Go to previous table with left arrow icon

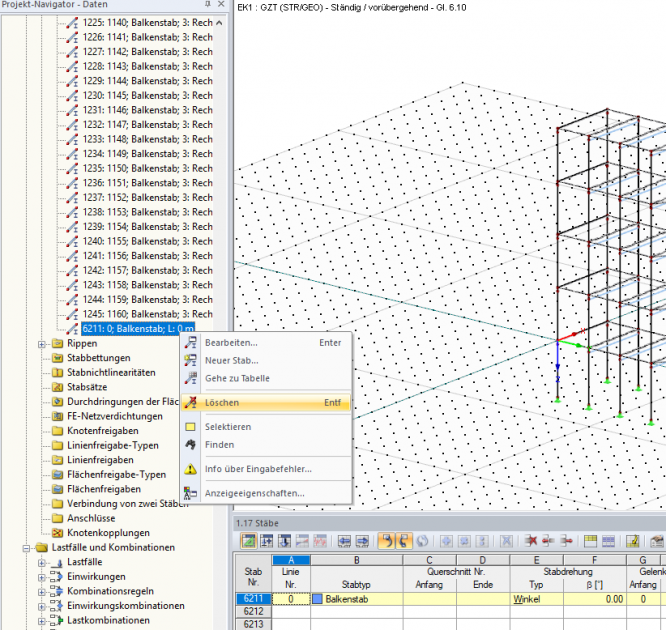344,541
